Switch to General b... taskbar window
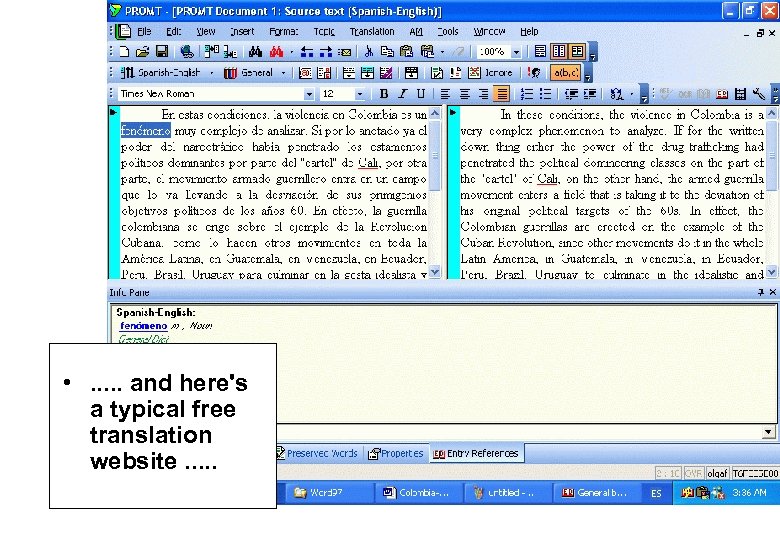This screenshot has height=540, width=780. tap(595, 493)
